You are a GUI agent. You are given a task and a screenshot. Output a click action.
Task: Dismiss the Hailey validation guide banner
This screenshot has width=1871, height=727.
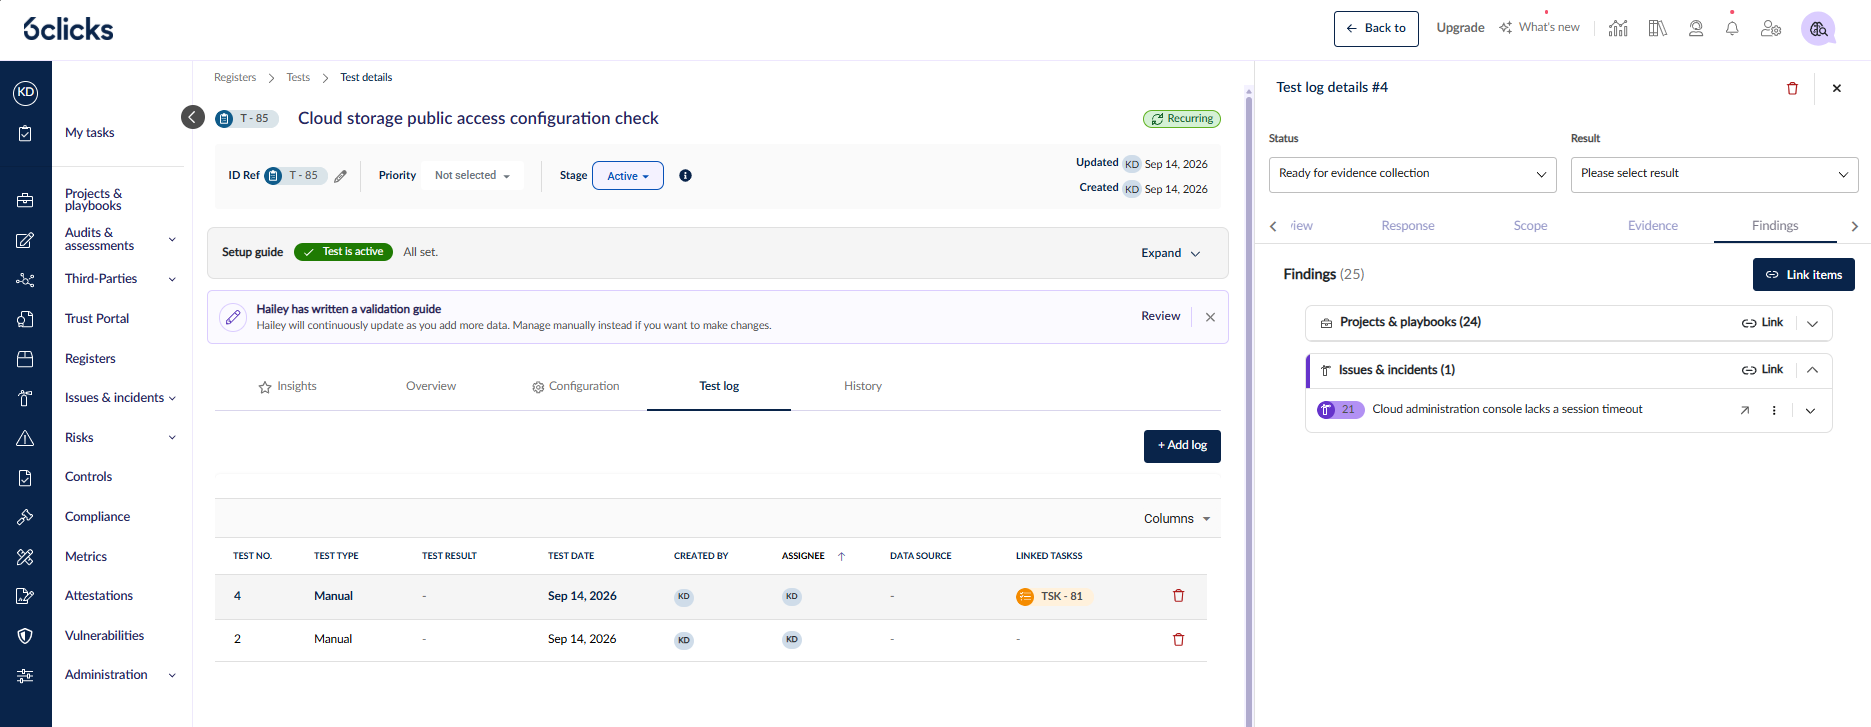click(1210, 317)
